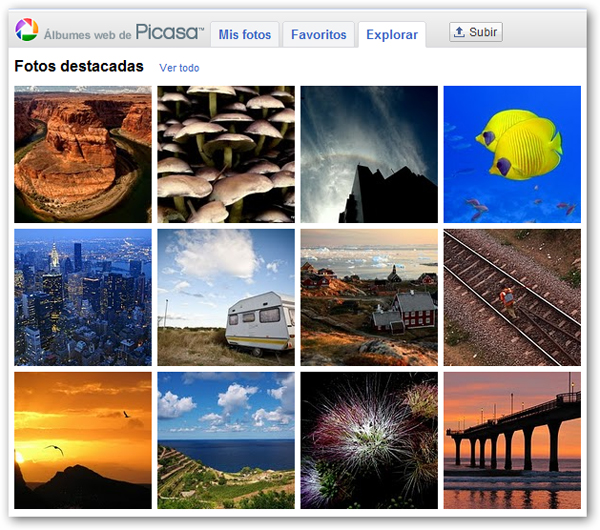View the red houses by icy sea photo
The image size is (600, 530).
(x=369, y=297)
